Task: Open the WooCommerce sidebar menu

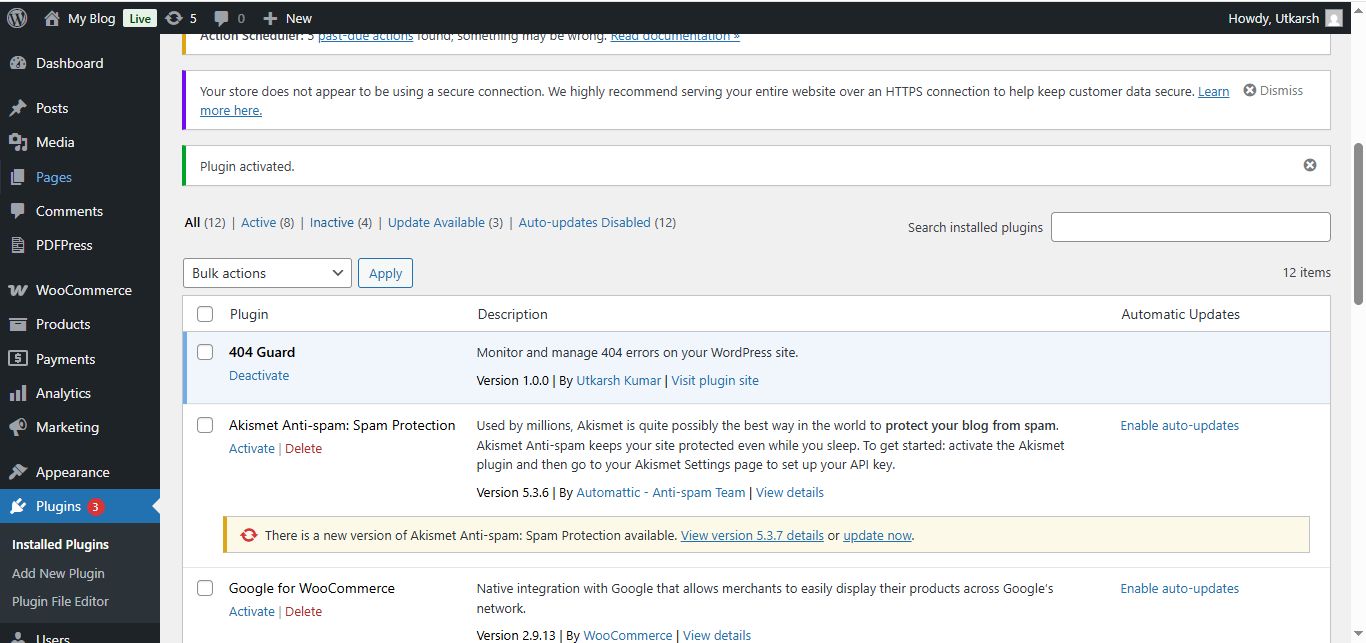Action: (x=83, y=290)
